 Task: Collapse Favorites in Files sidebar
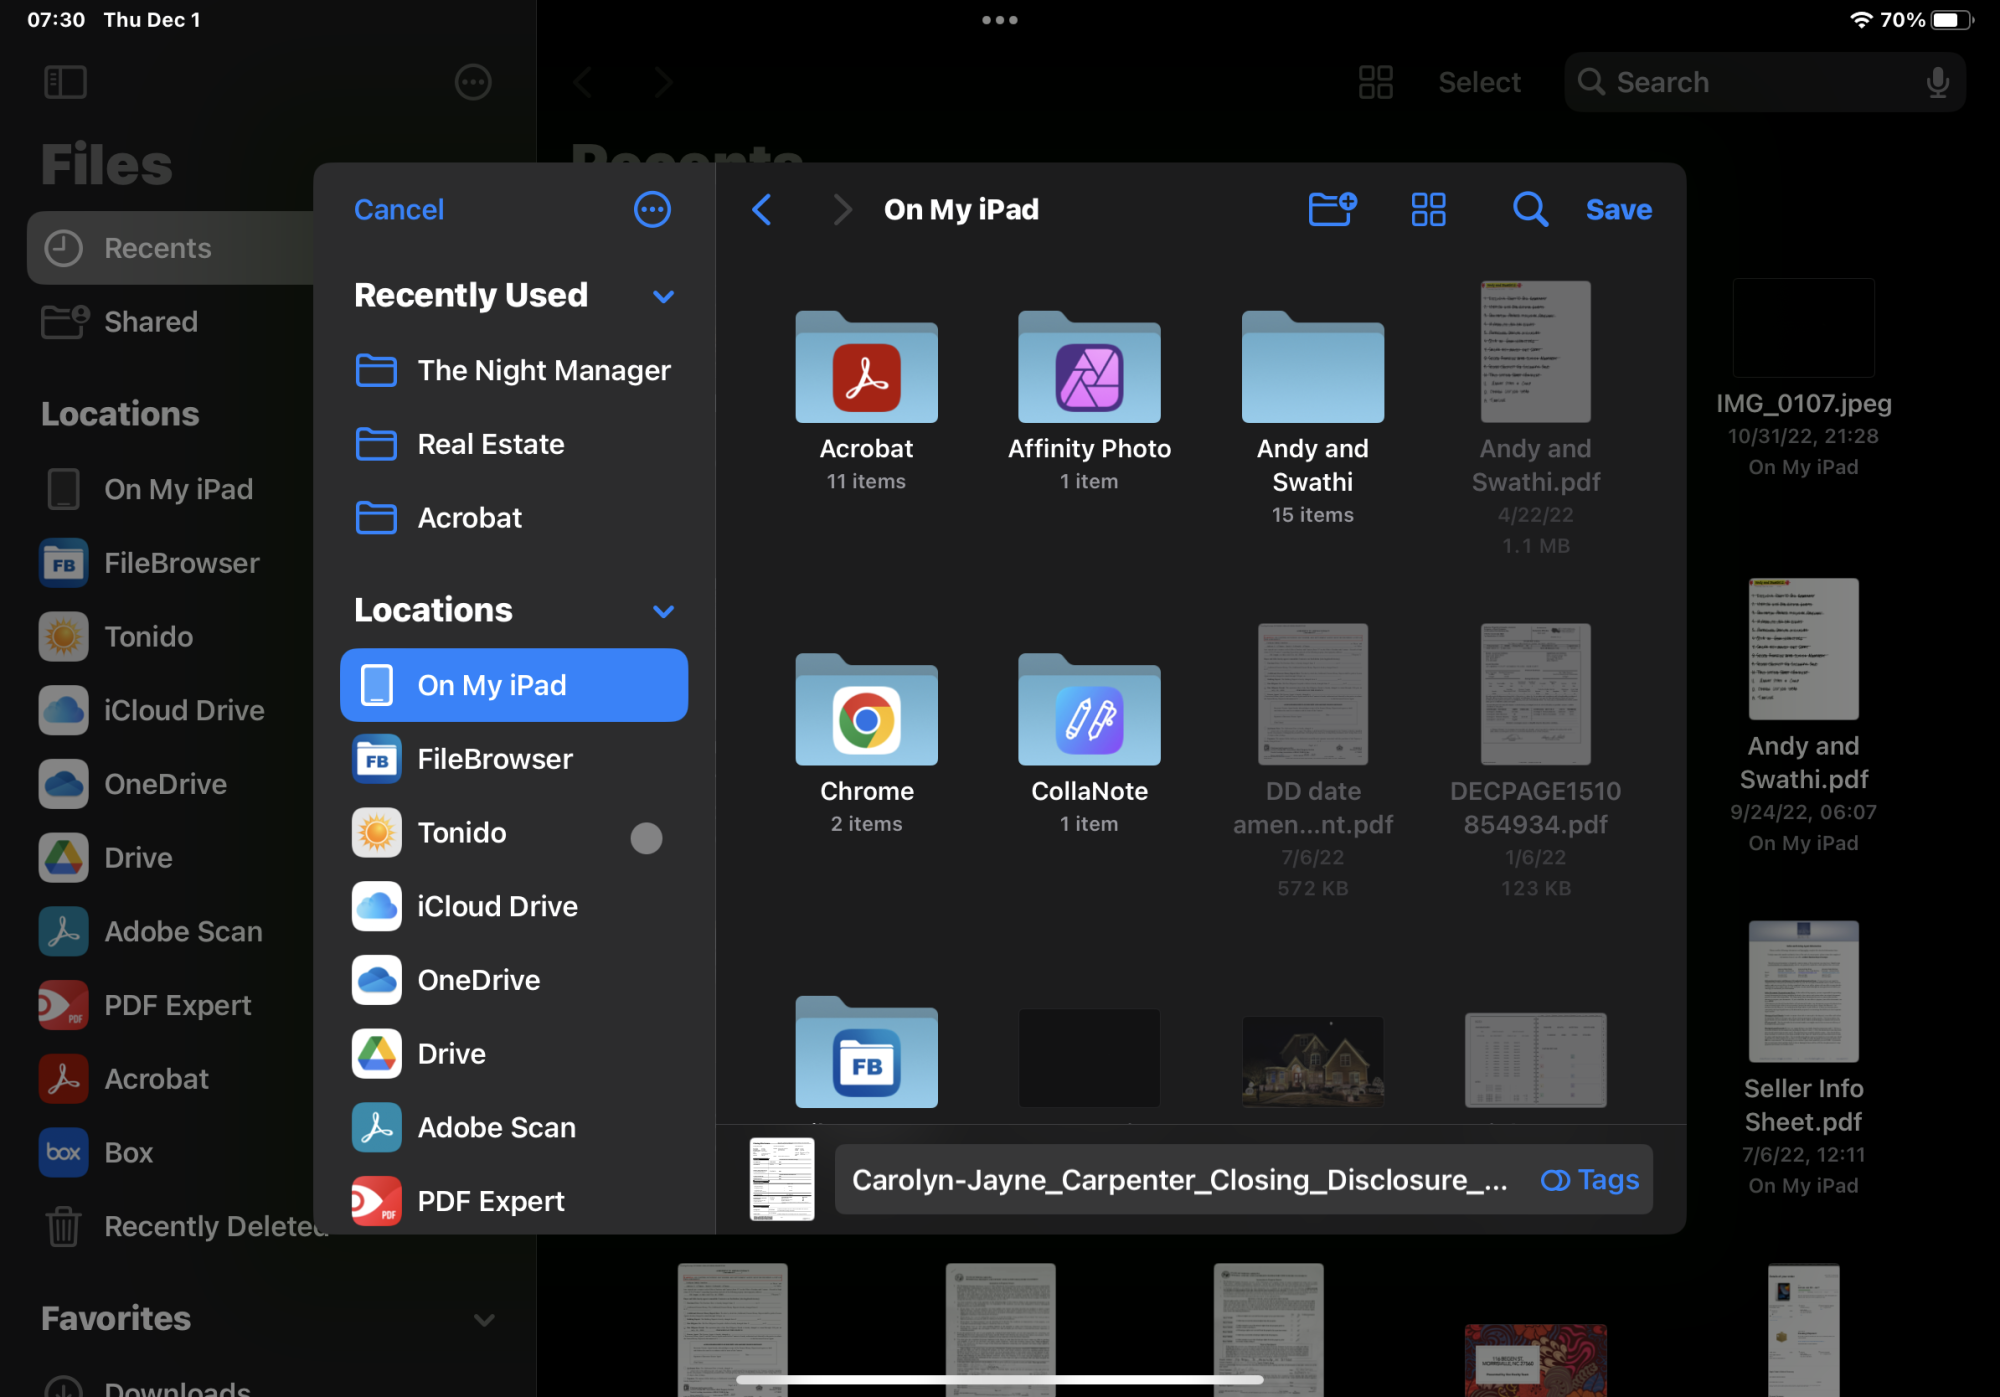[484, 1320]
